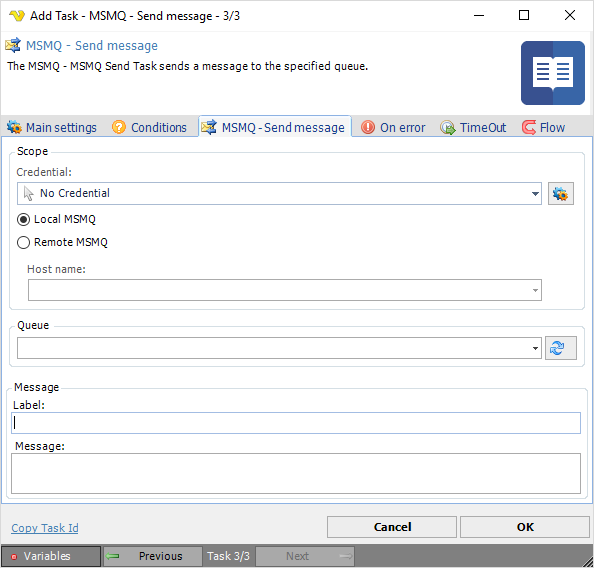This screenshot has height=568, width=594.
Task: Minimize the Add Task window
Action: point(479,15)
